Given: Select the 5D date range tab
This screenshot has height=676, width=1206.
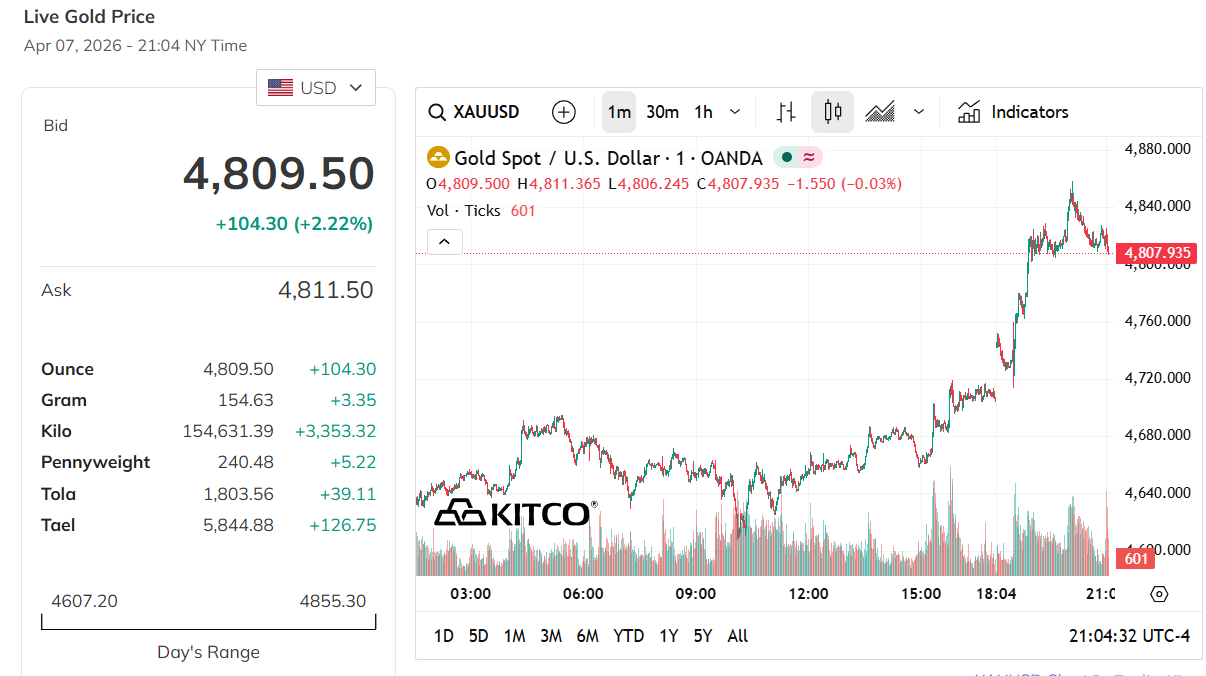Looking at the screenshot, I should (x=479, y=636).
